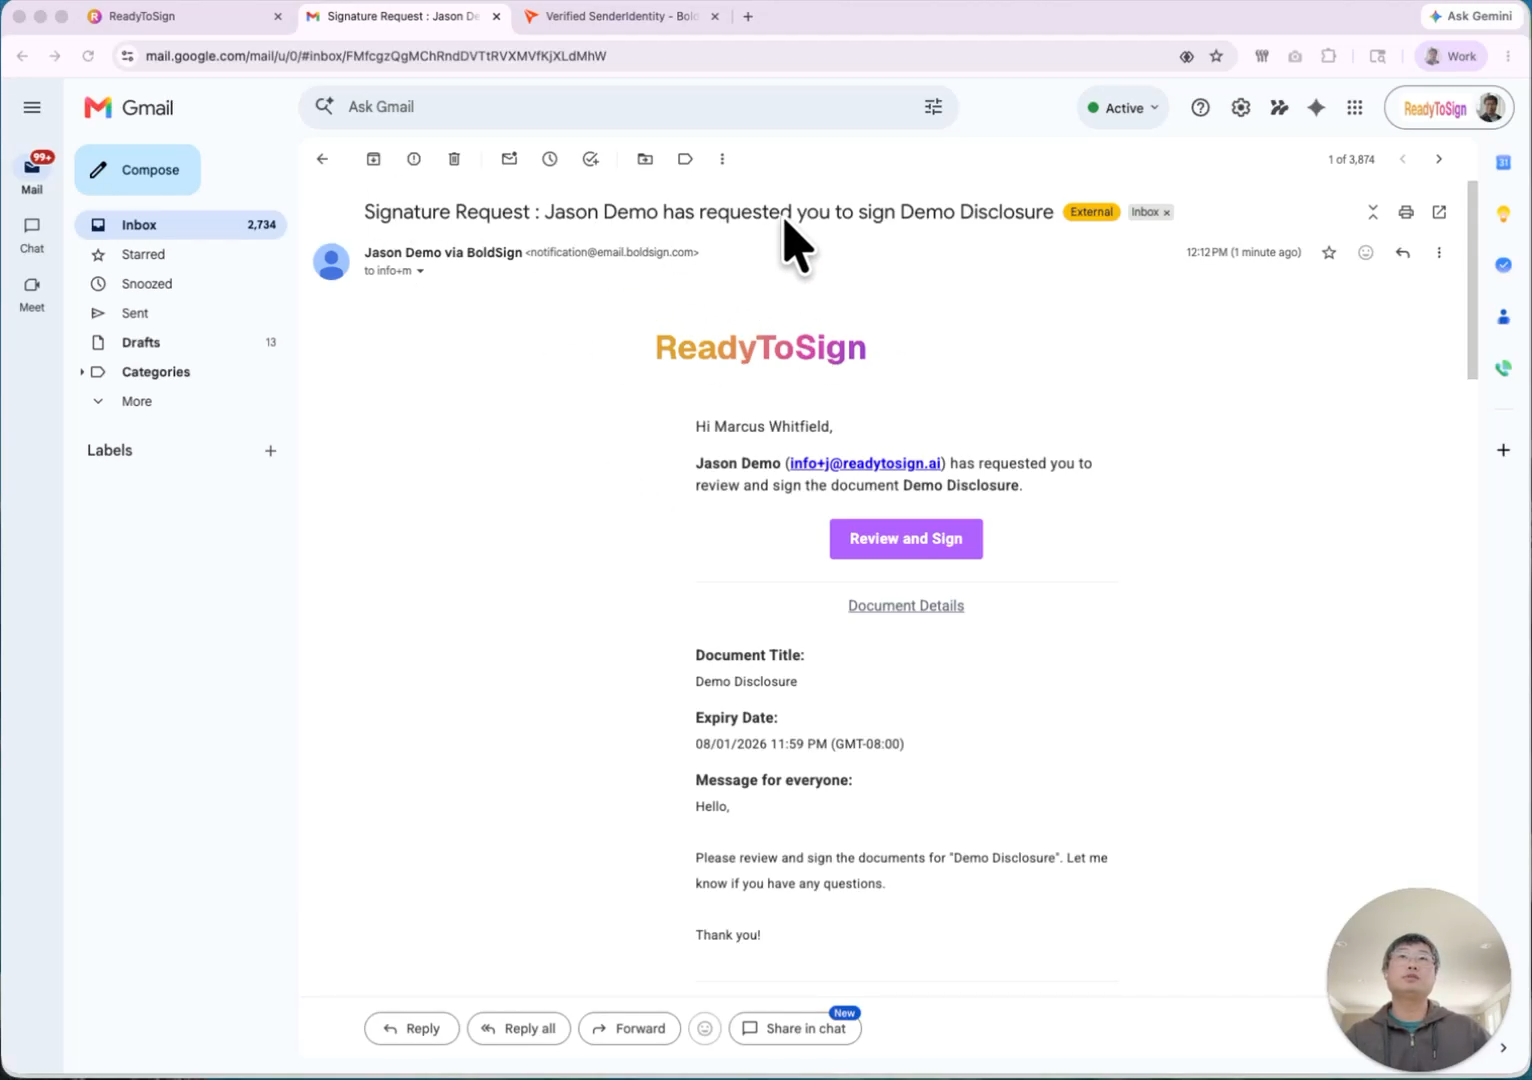Open the Inbox folder
Viewport: 1532px width, 1080px height.
point(181,225)
